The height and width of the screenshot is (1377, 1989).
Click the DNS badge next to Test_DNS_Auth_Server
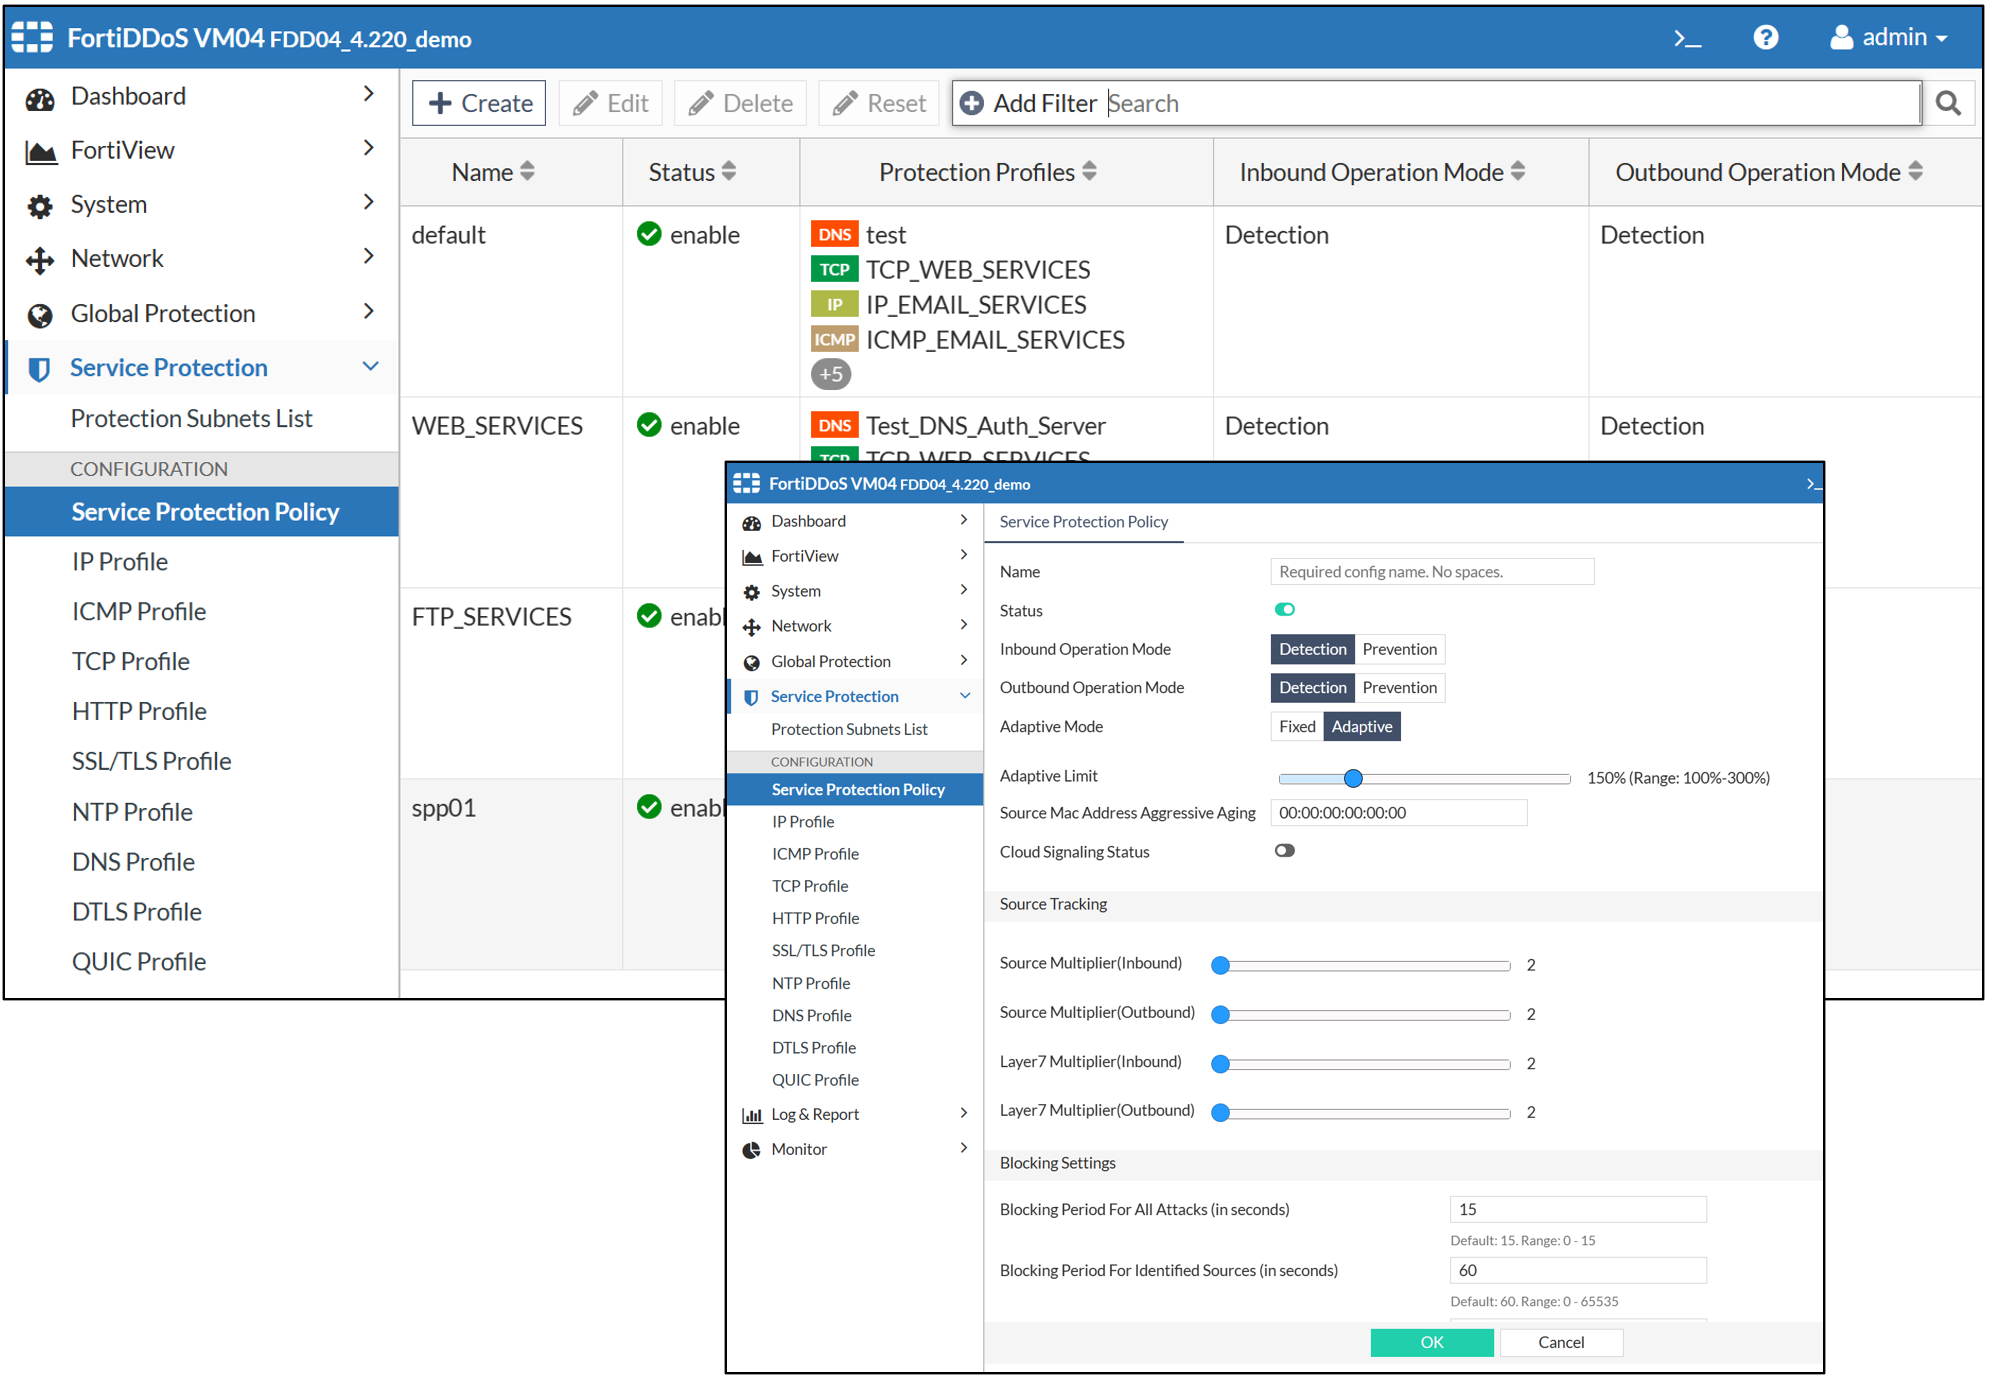(834, 425)
